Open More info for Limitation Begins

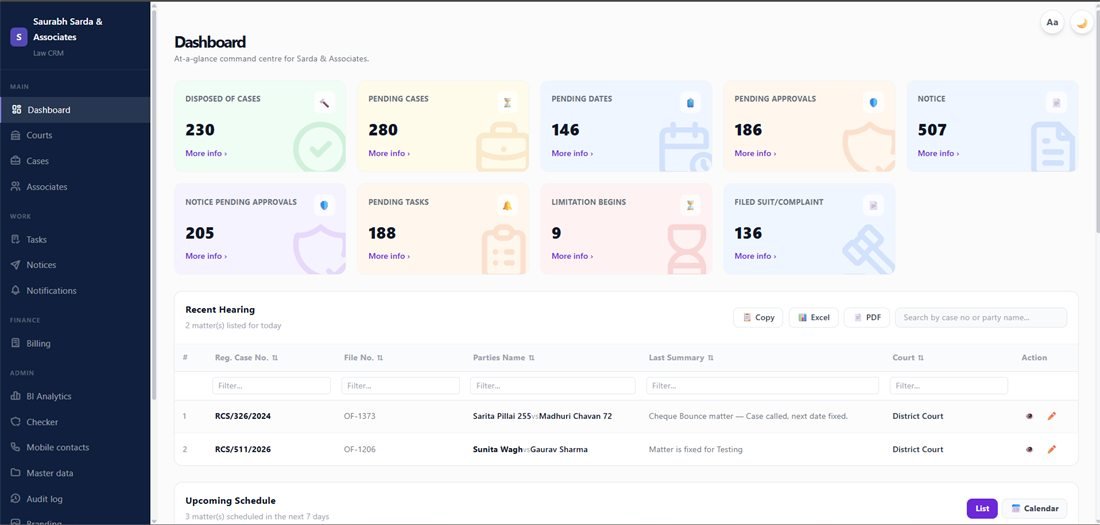pyautogui.click(x=572, y=256)
